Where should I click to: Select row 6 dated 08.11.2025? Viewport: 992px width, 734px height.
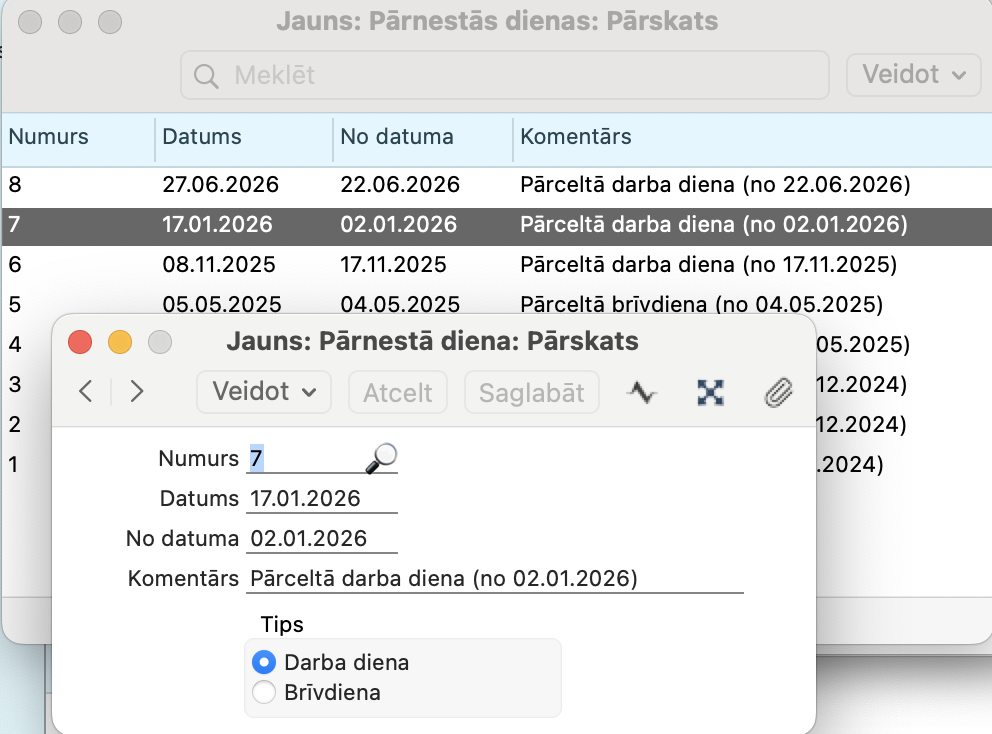(x=220, y=265)
